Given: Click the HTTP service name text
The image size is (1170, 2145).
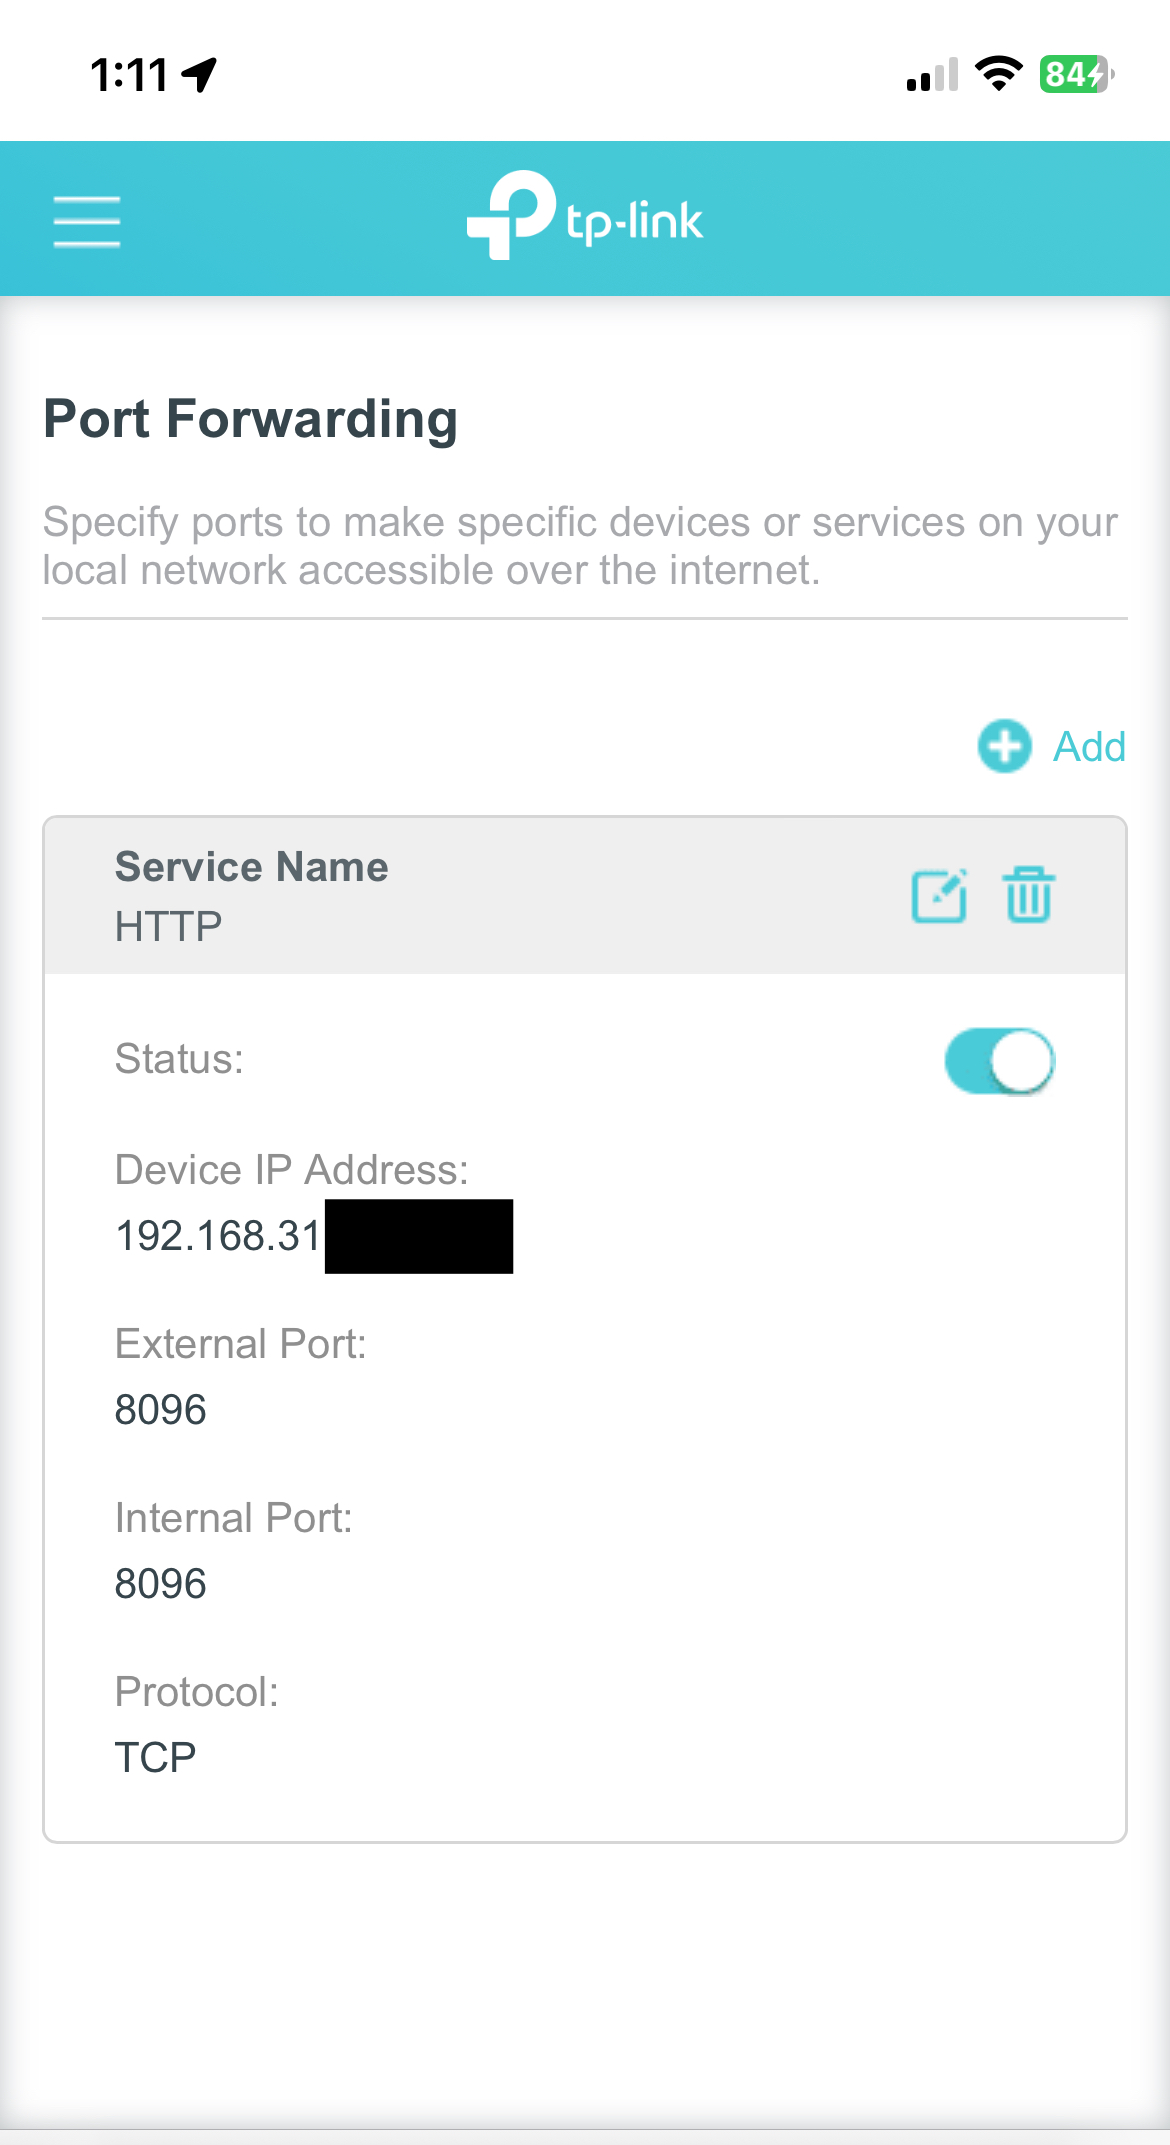Looking at the screenshot, I should pyautogui.click(x=168, y=927).
